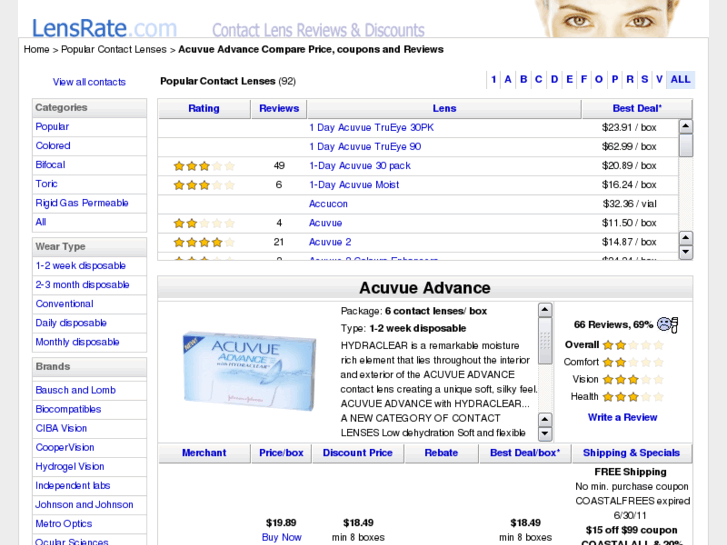
Task: Open CooperVision brand
Action: pyautogui.click(x=65, y=447)
